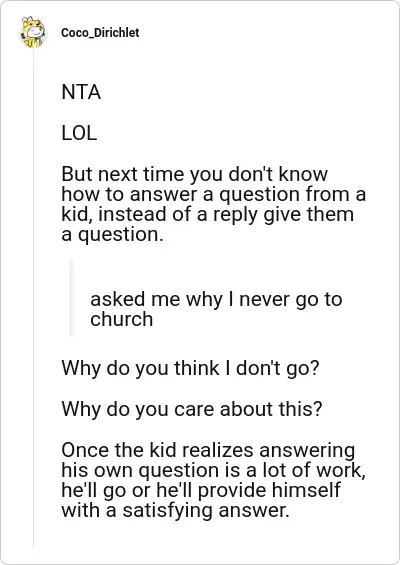400x565 pixels.
Task: Open the Coco_Dirichlet username profile link
Action: click(x=100, y=33)
